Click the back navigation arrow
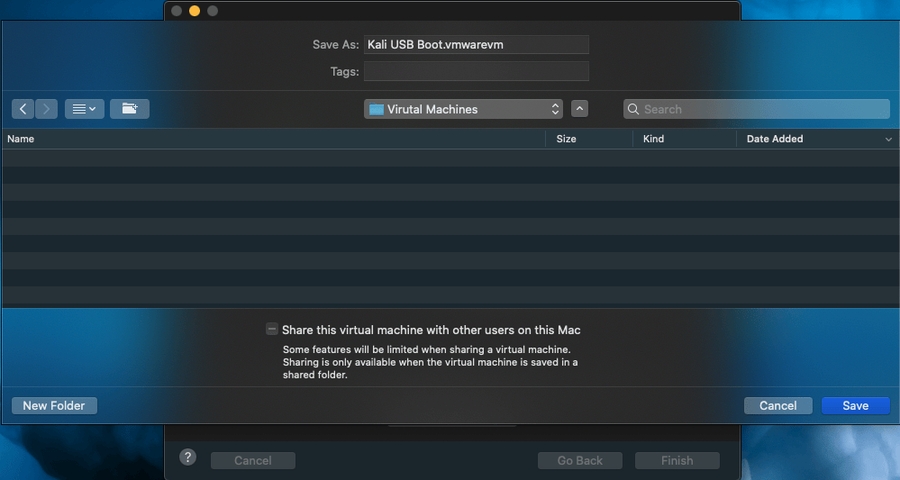This screenshot has width=900, height=480. point(24,109)
